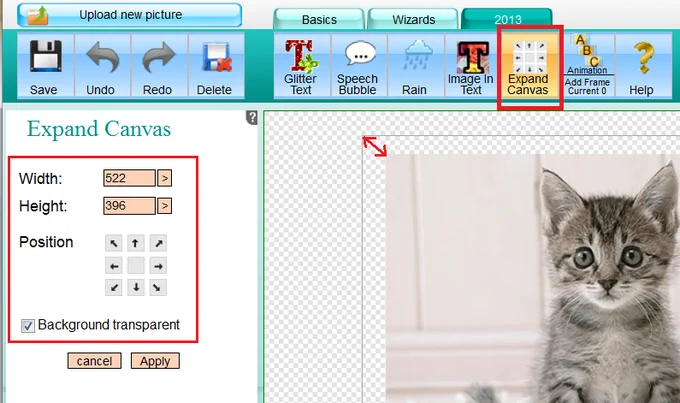Click the kitten image on the canvas

[x=533, y=278]
